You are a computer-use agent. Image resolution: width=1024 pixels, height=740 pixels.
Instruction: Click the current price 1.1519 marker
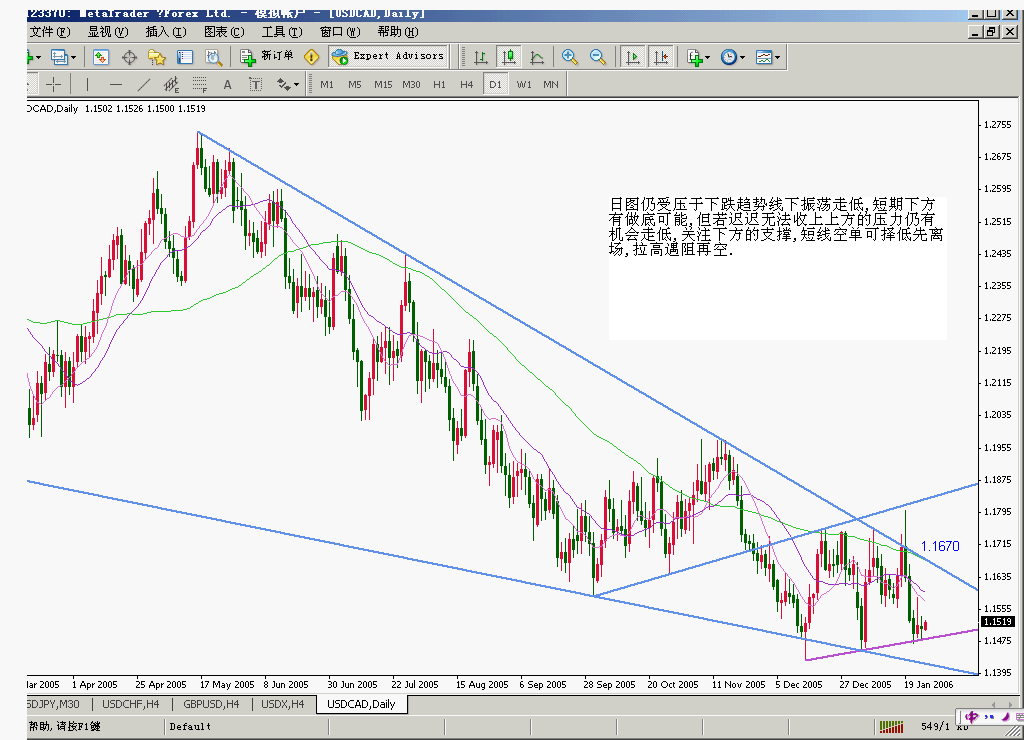997,622
